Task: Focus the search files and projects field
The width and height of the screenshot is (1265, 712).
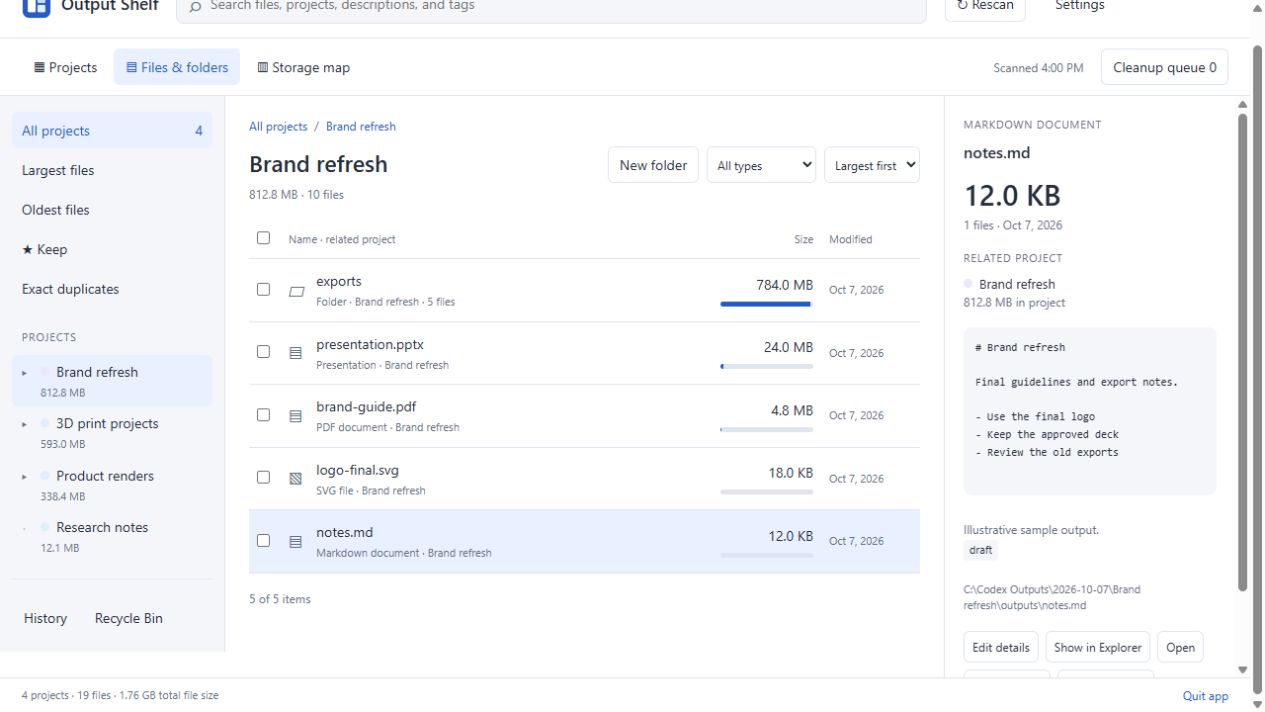Action: point(552,7)
